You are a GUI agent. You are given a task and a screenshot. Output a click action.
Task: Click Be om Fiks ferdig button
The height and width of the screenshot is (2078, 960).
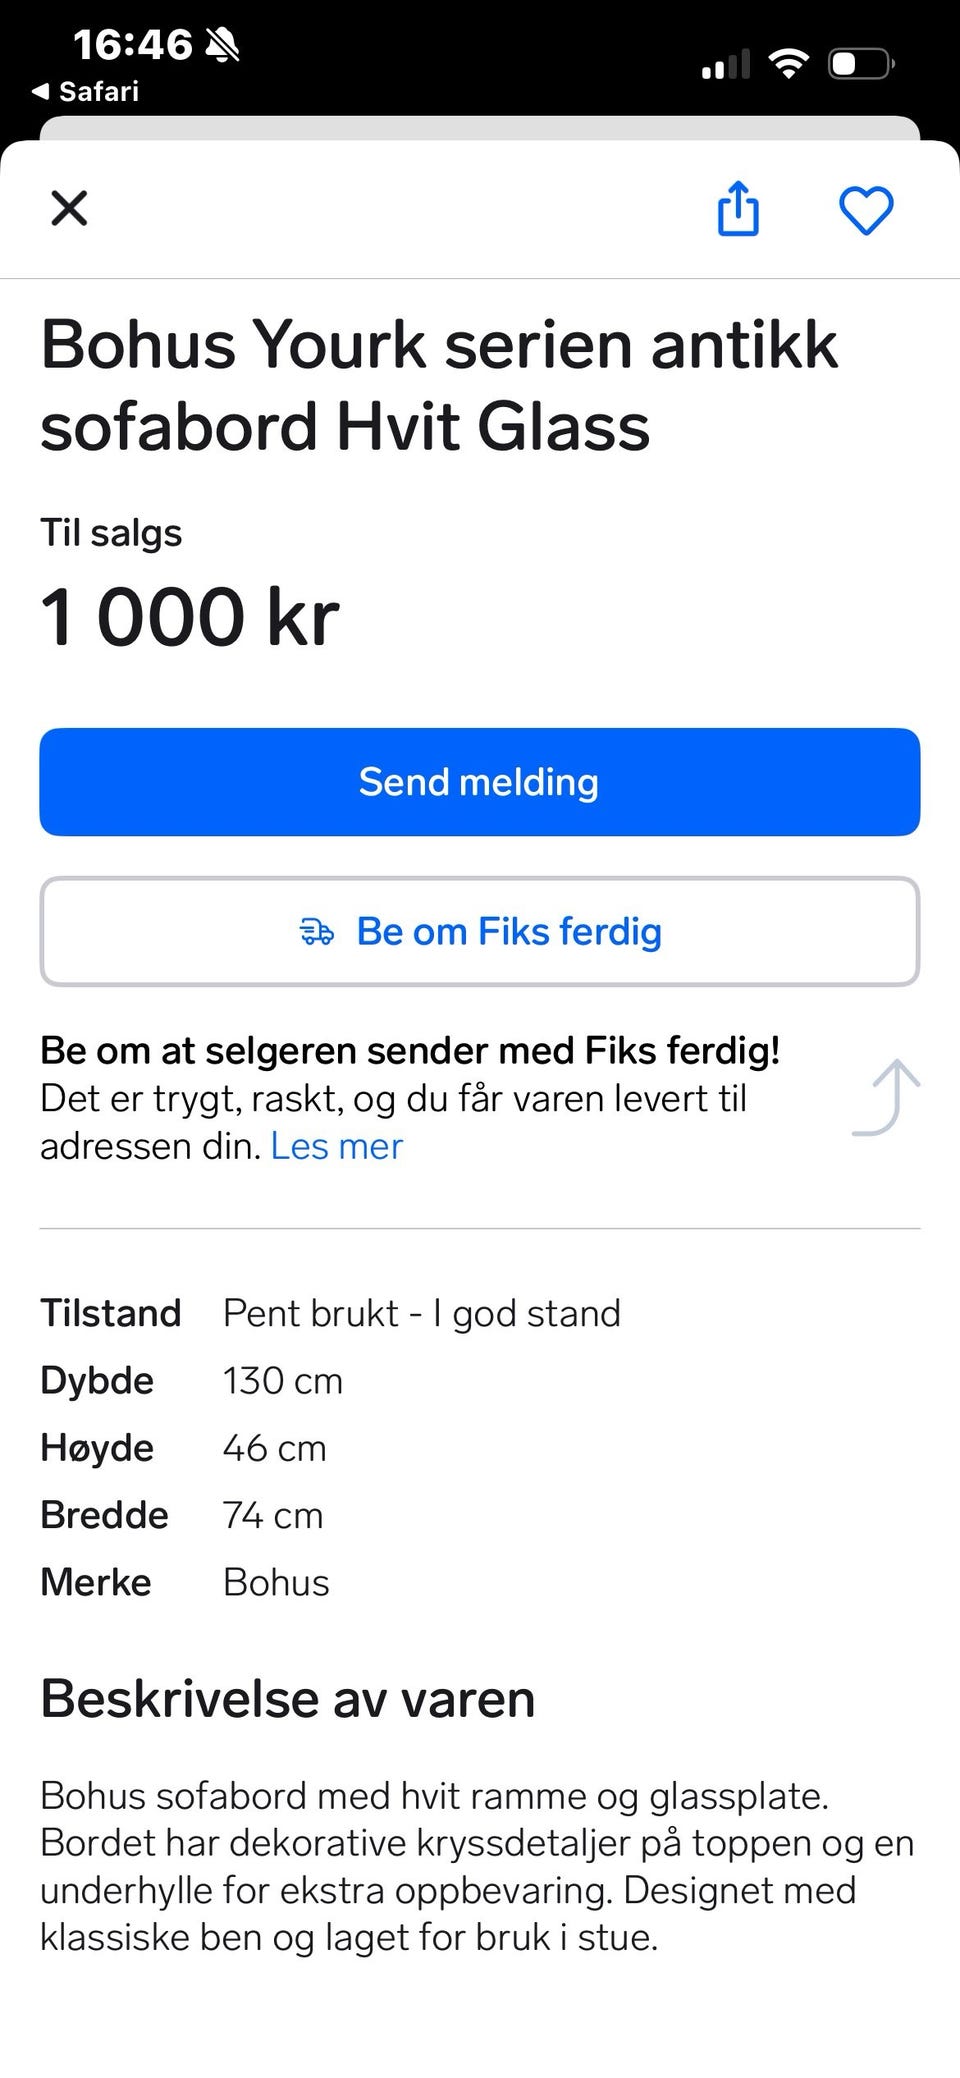[480, 932]
